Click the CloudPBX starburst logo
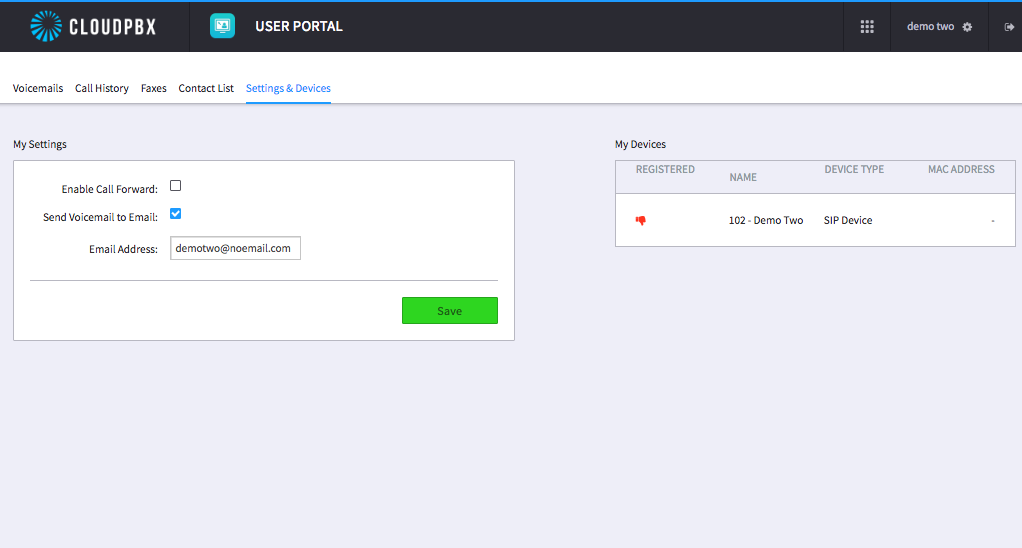The image size is (1022, 548). (46, 27)
